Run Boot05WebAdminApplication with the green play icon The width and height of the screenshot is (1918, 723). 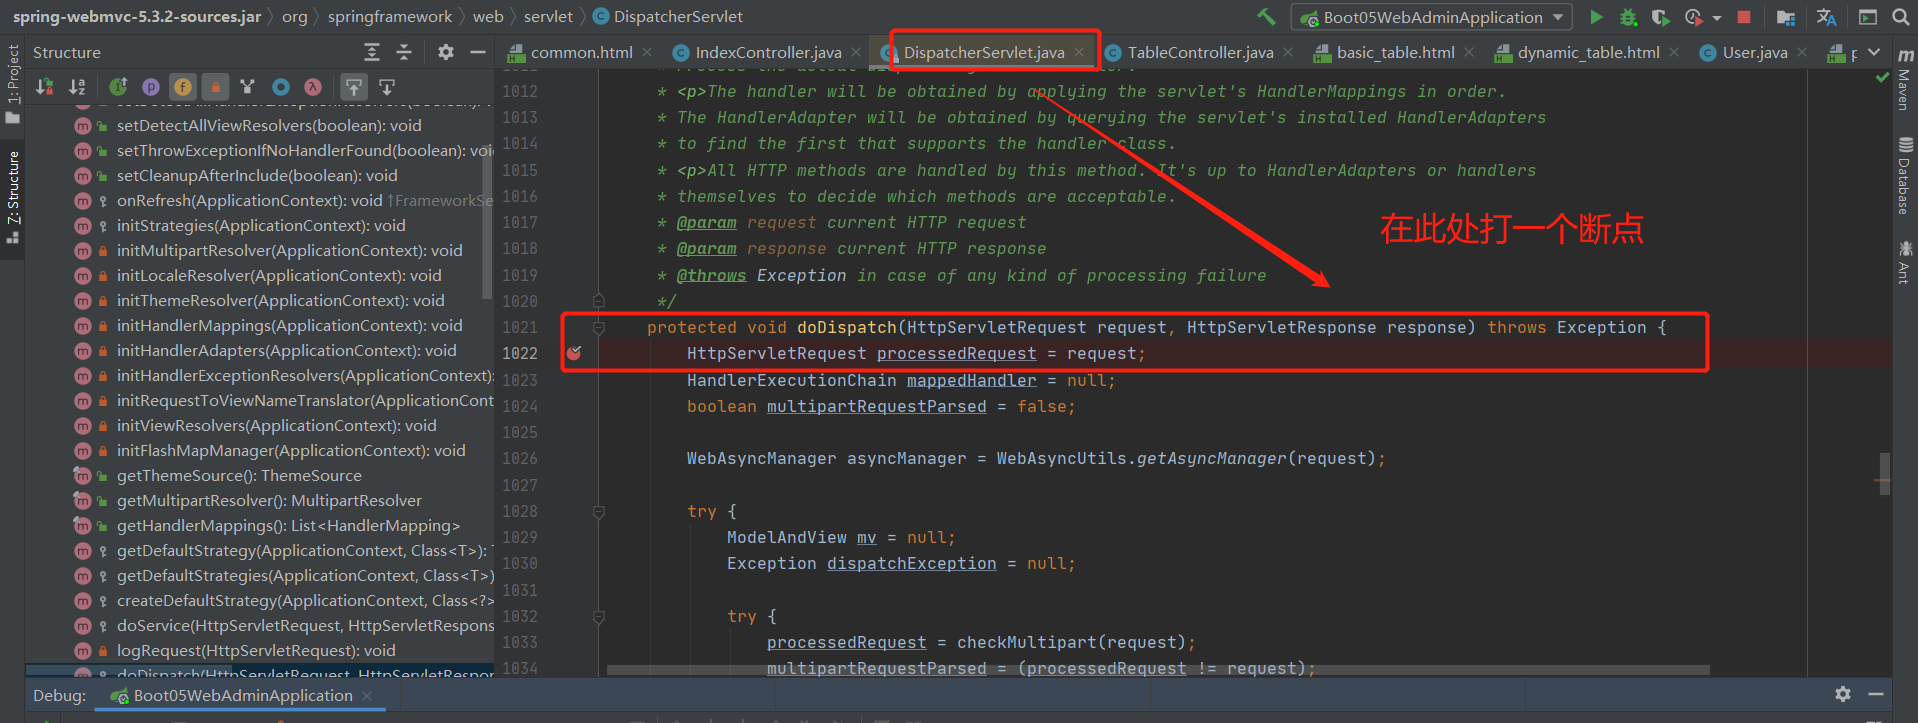point(1596,17)
